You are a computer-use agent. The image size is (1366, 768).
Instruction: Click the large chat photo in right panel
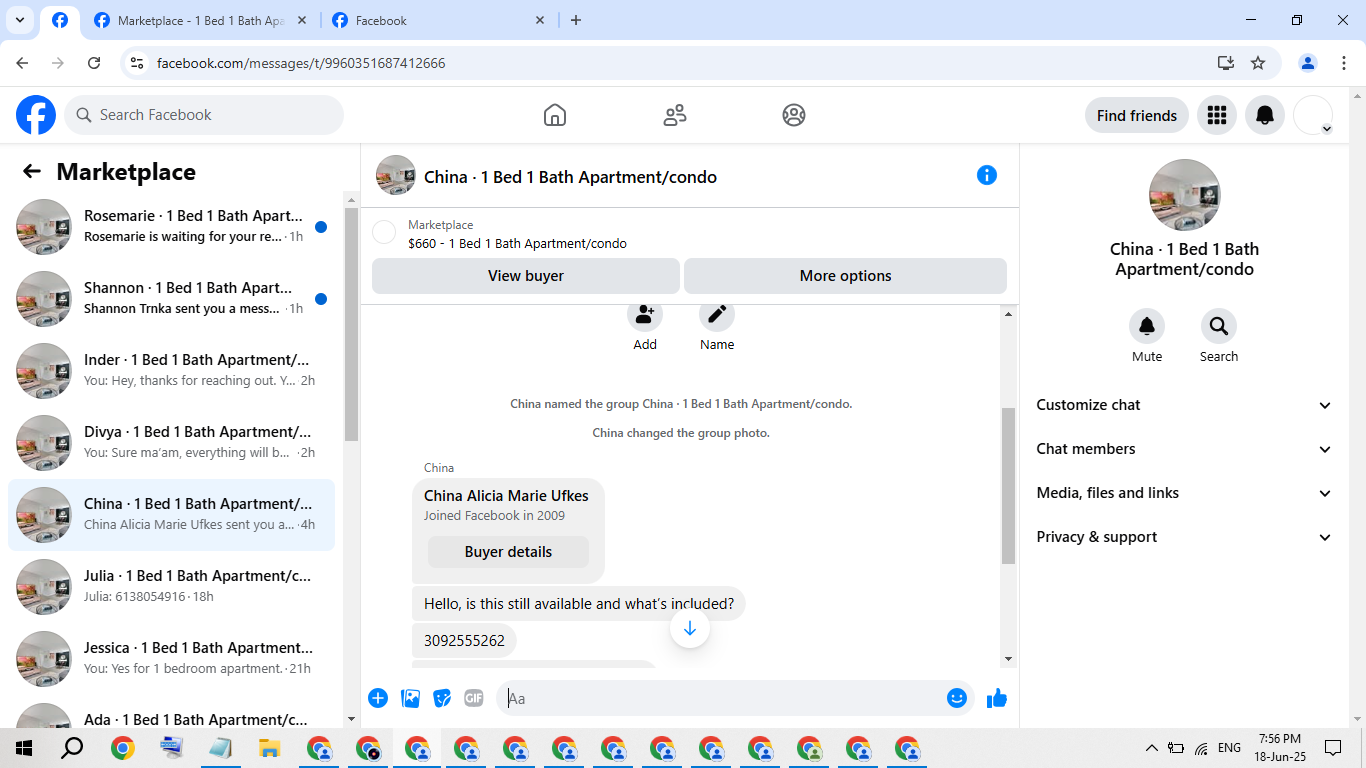coord(1185,195)
